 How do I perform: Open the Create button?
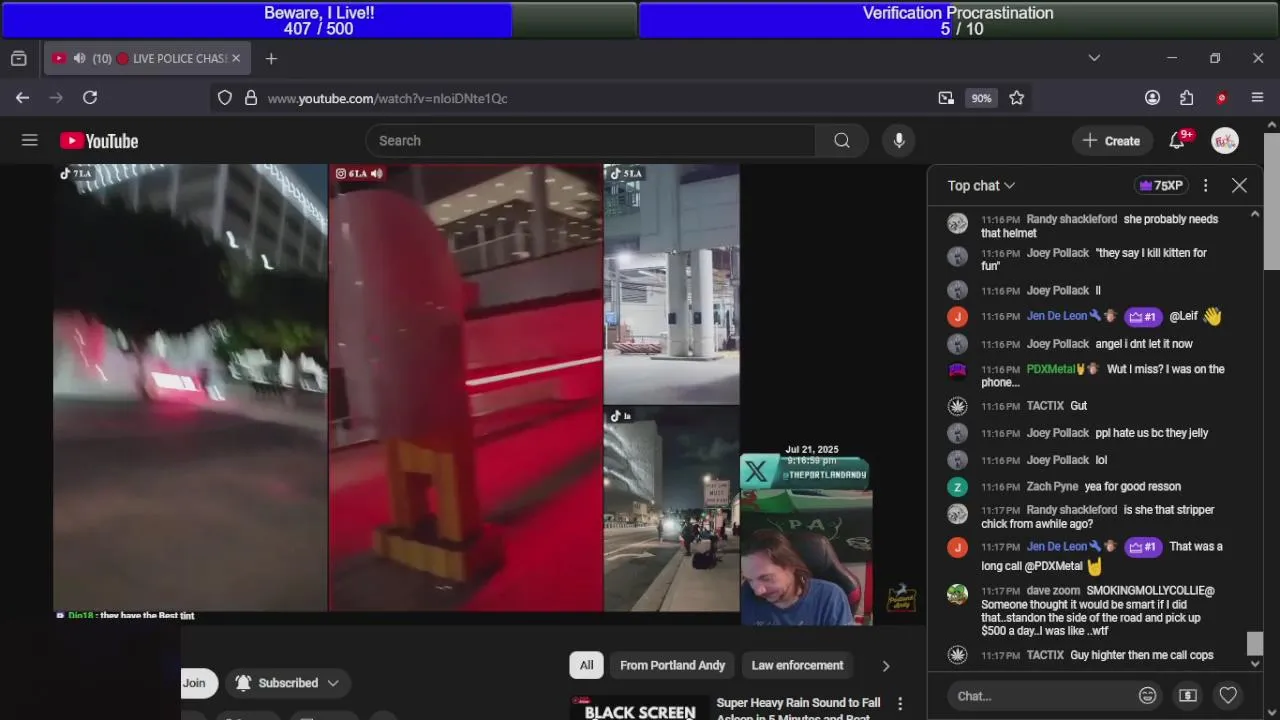[1111, 141]
